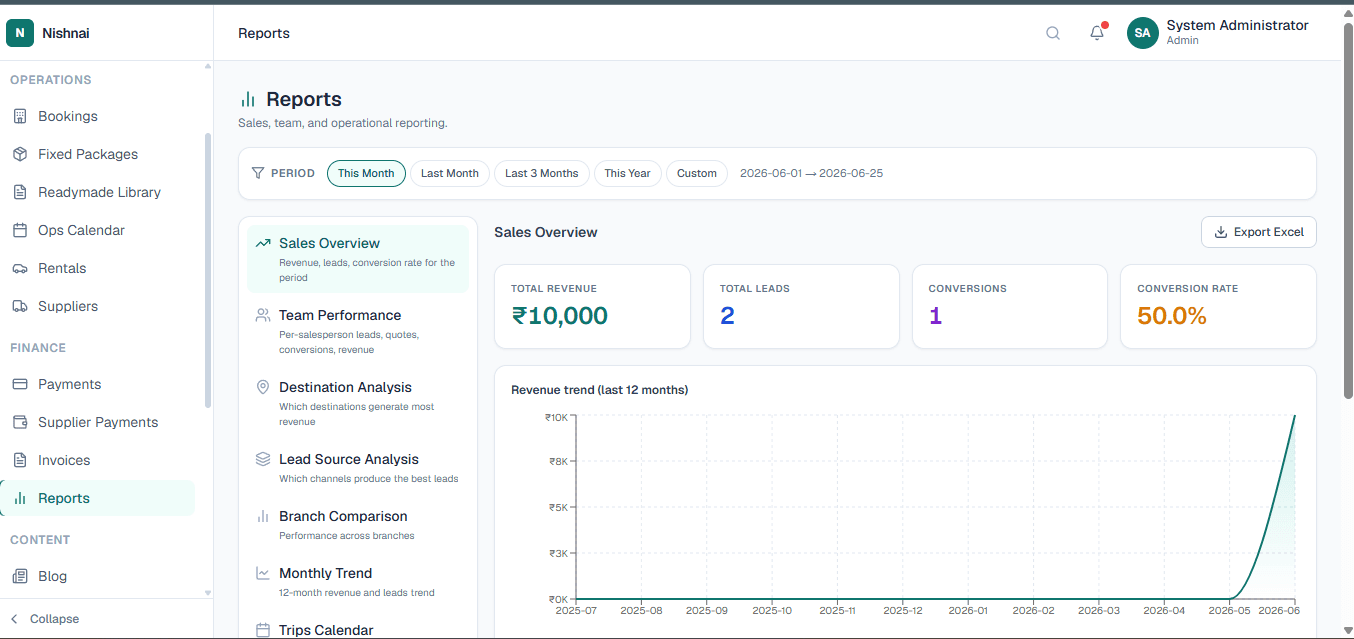Click the Conversion Rate 50.0% value
This screenshot has height=639, width=1354.
click(1172, 316)
